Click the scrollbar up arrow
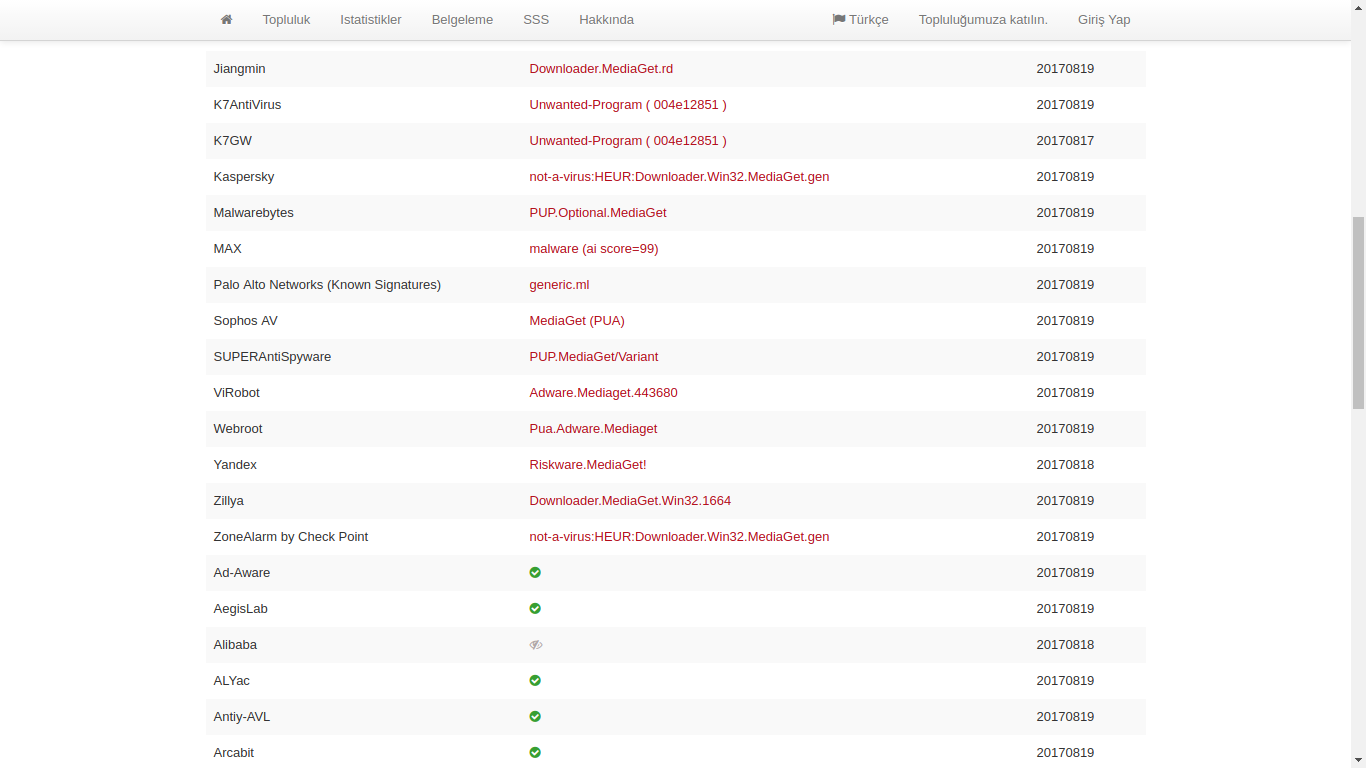The width and height of the screenshot is (1366, 768). click(1358, 7)
